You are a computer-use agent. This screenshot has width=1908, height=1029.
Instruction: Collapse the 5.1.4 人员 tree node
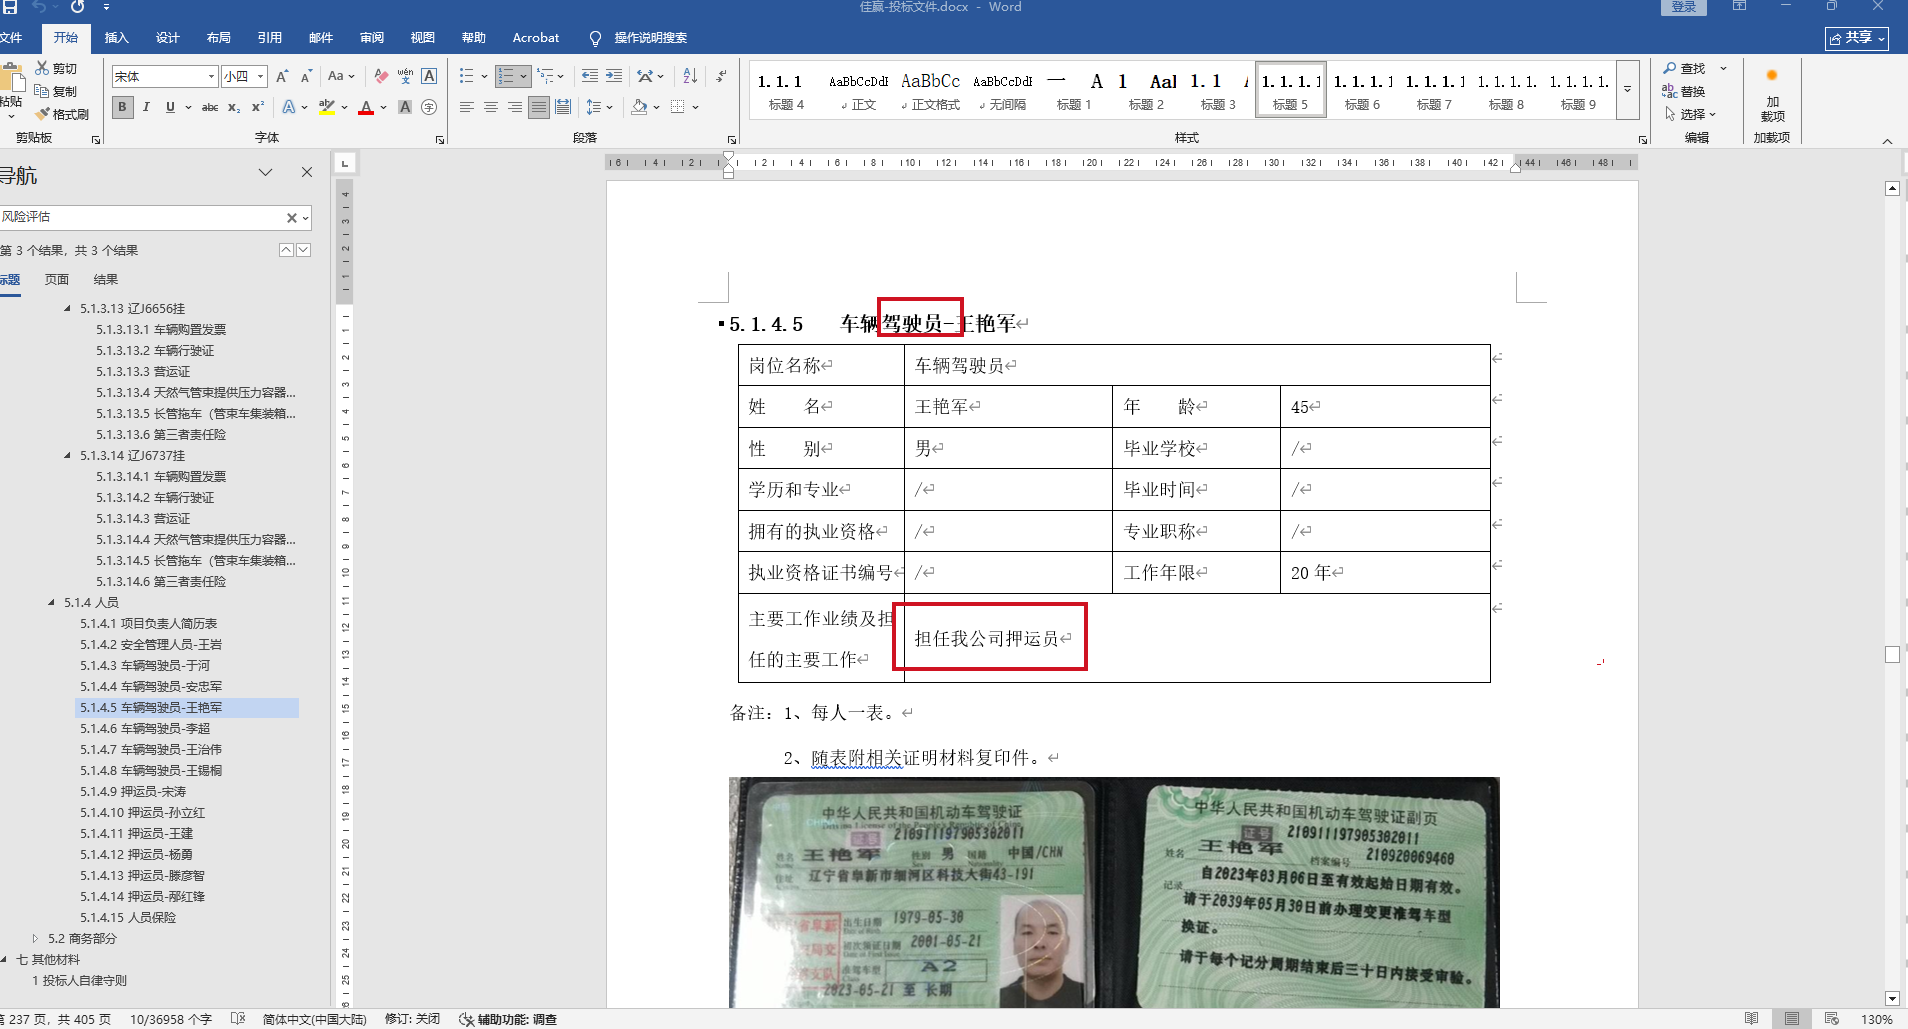pyautogui.click(x=51, y=602)
